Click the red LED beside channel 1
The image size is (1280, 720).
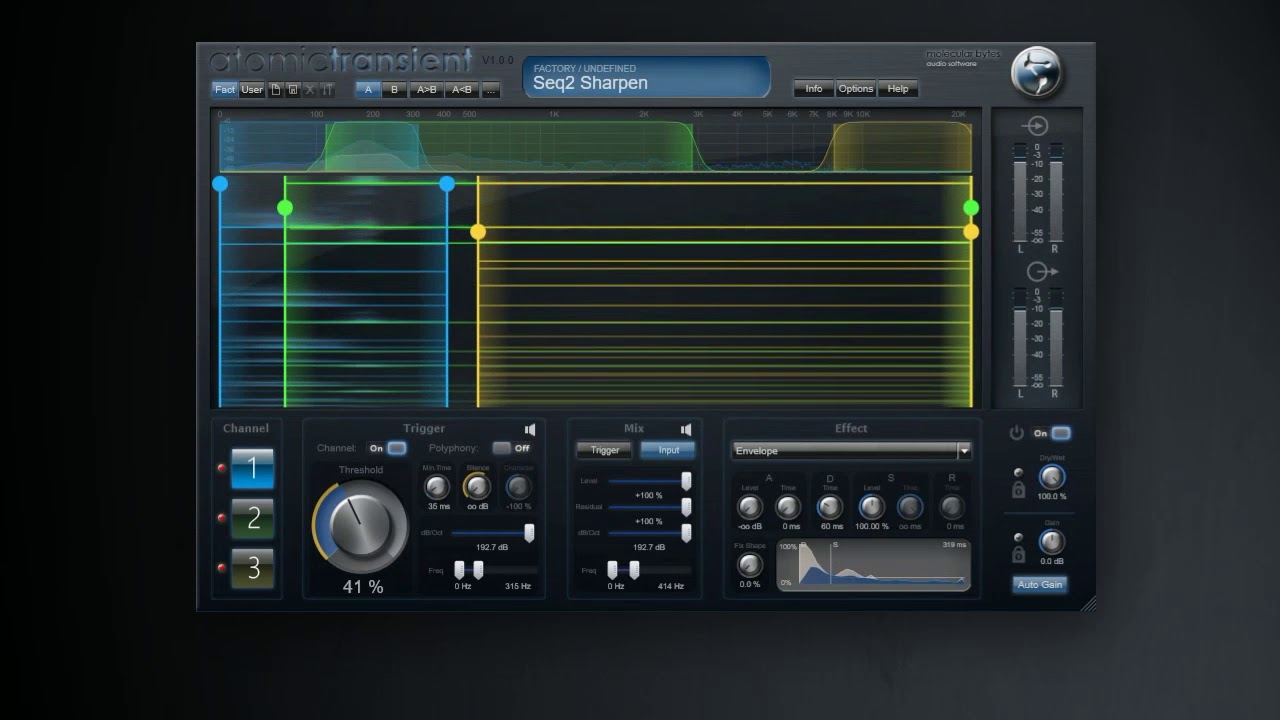click(221, 468)
